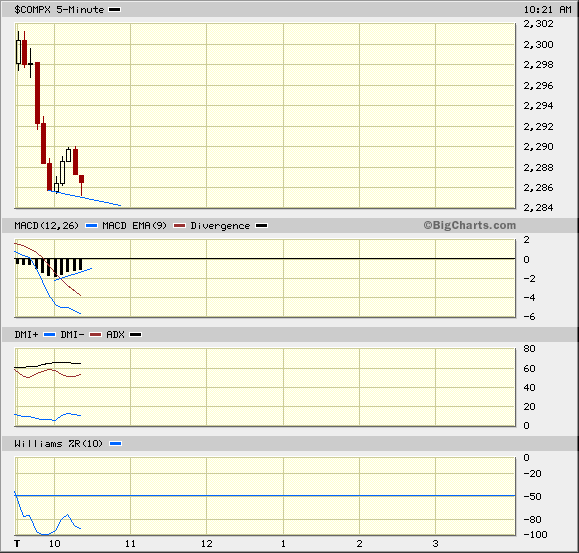Click the 2,298 price axis label
The width and height of the screenshot is (579, 553).
click(x=538, y=65)
